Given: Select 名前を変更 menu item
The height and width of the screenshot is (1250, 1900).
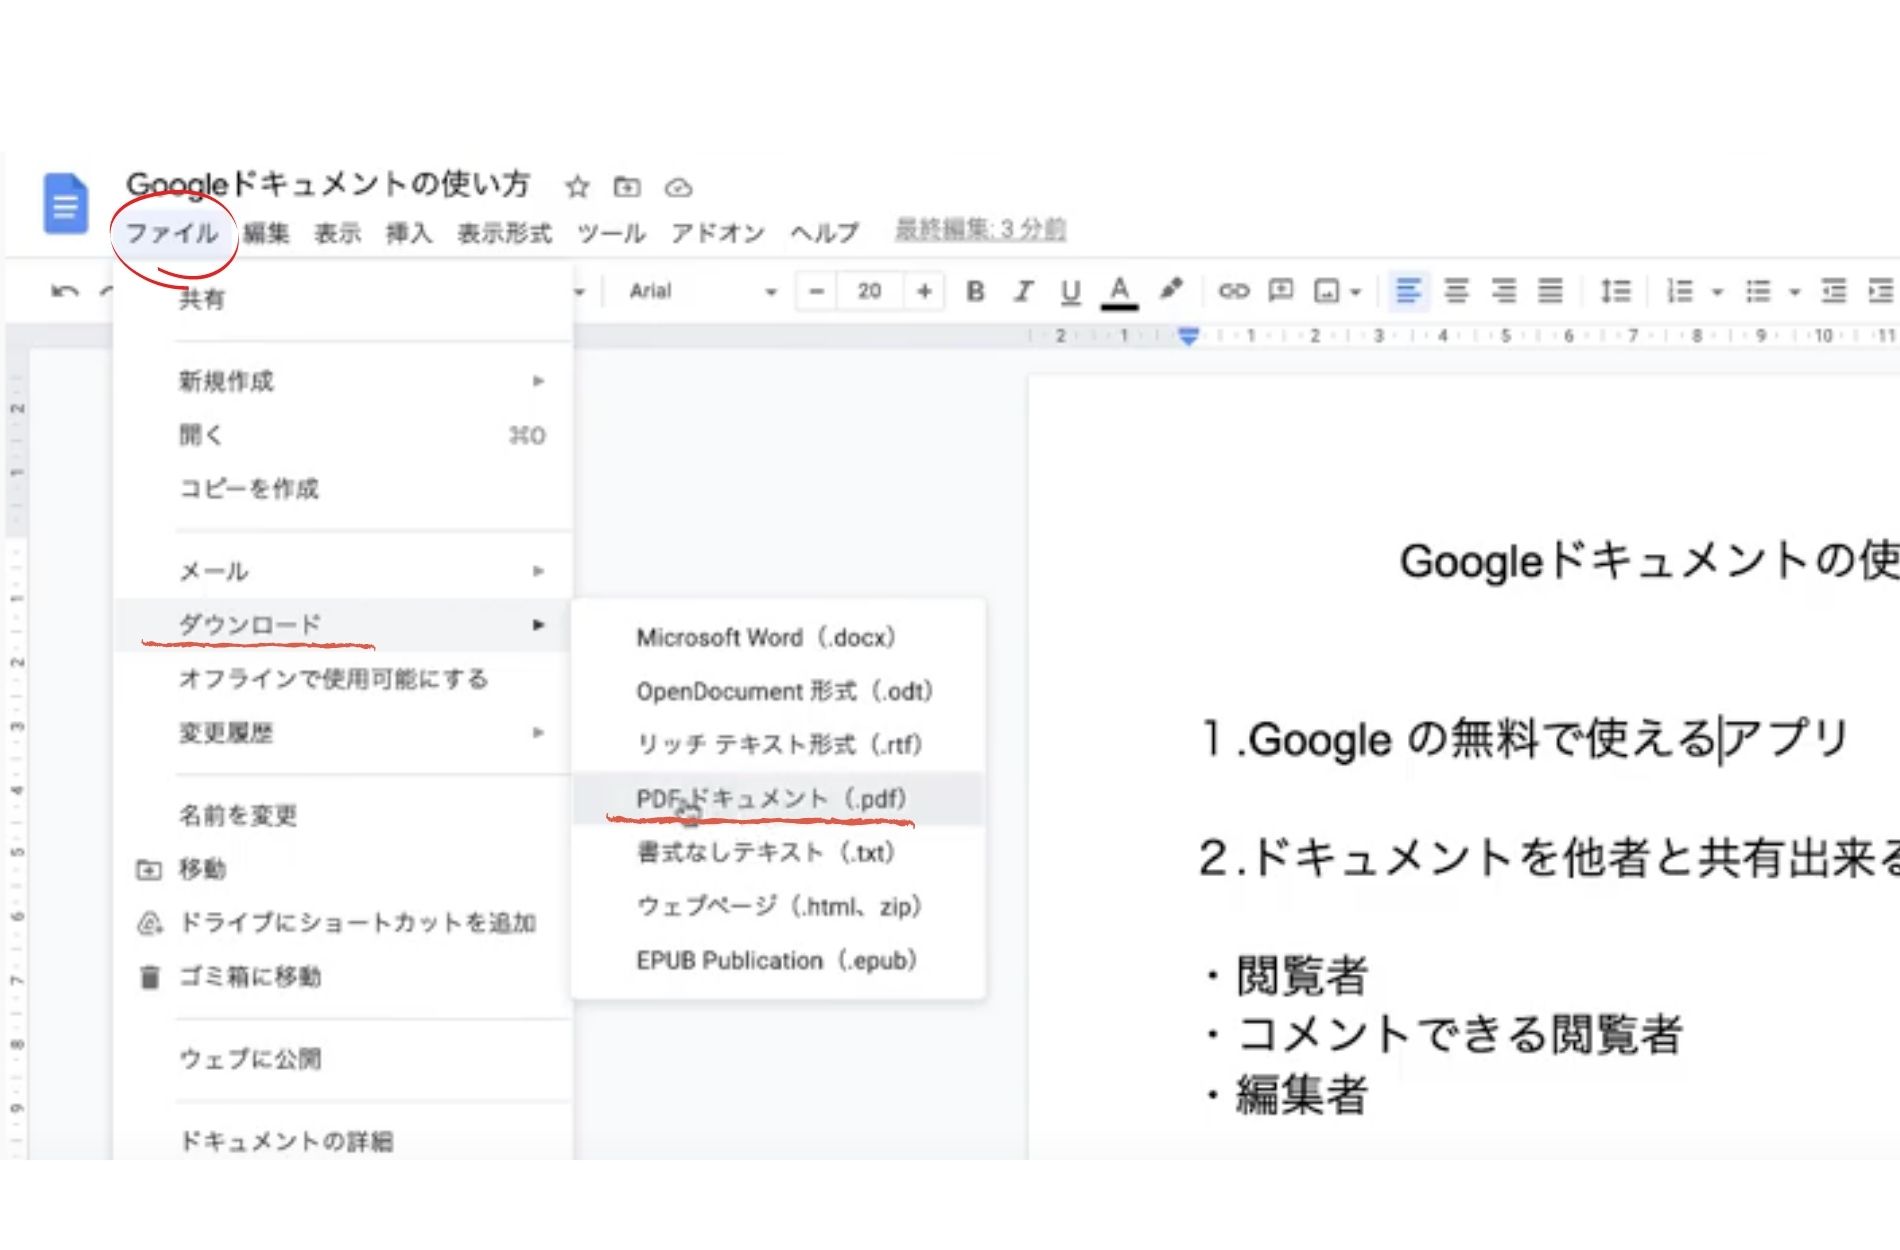Looking at the screenshot, I should pyautogui.click(x=344, y=815).
